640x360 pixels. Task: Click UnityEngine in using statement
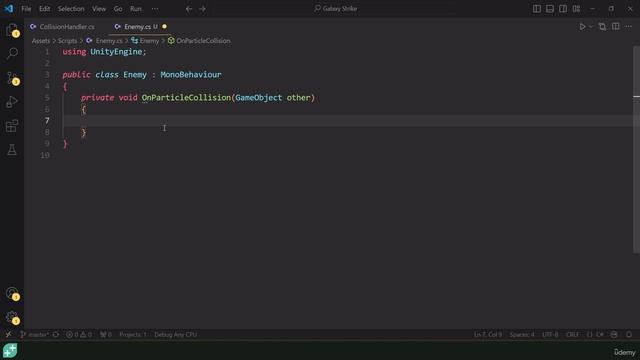tap(116, 52)
